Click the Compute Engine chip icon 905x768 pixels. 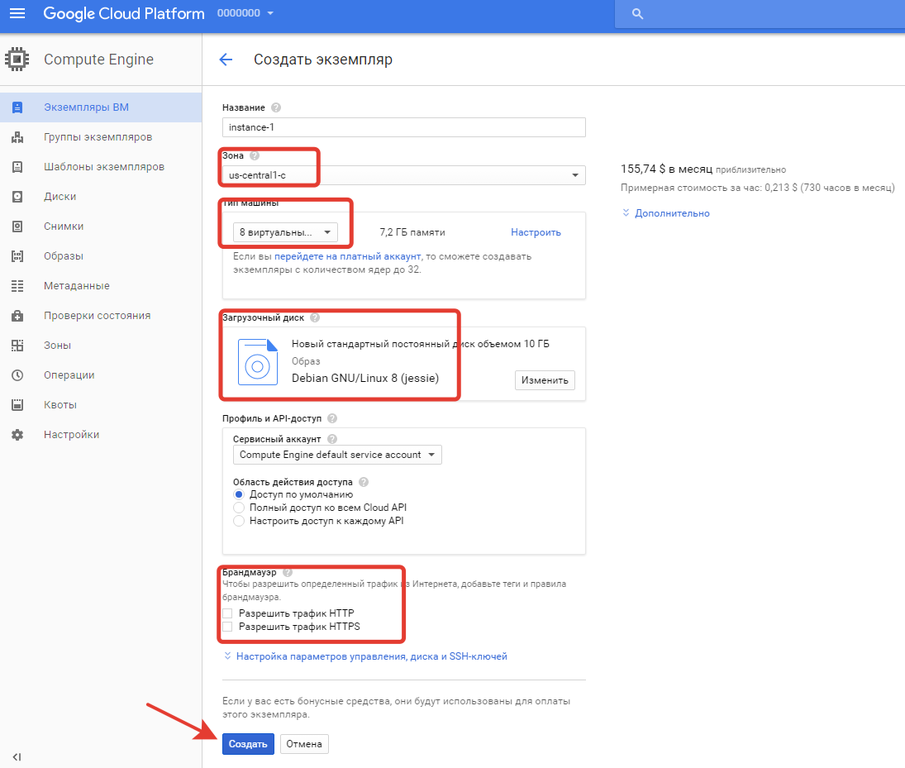coord(17,59)
